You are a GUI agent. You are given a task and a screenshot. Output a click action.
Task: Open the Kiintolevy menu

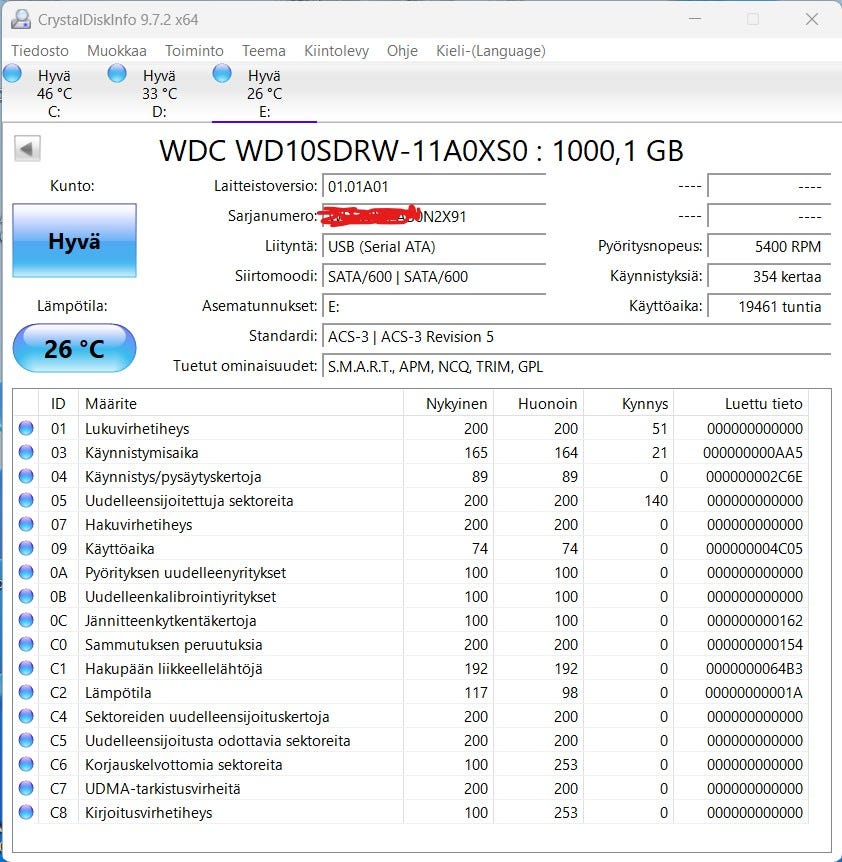[x=336, y=51]
